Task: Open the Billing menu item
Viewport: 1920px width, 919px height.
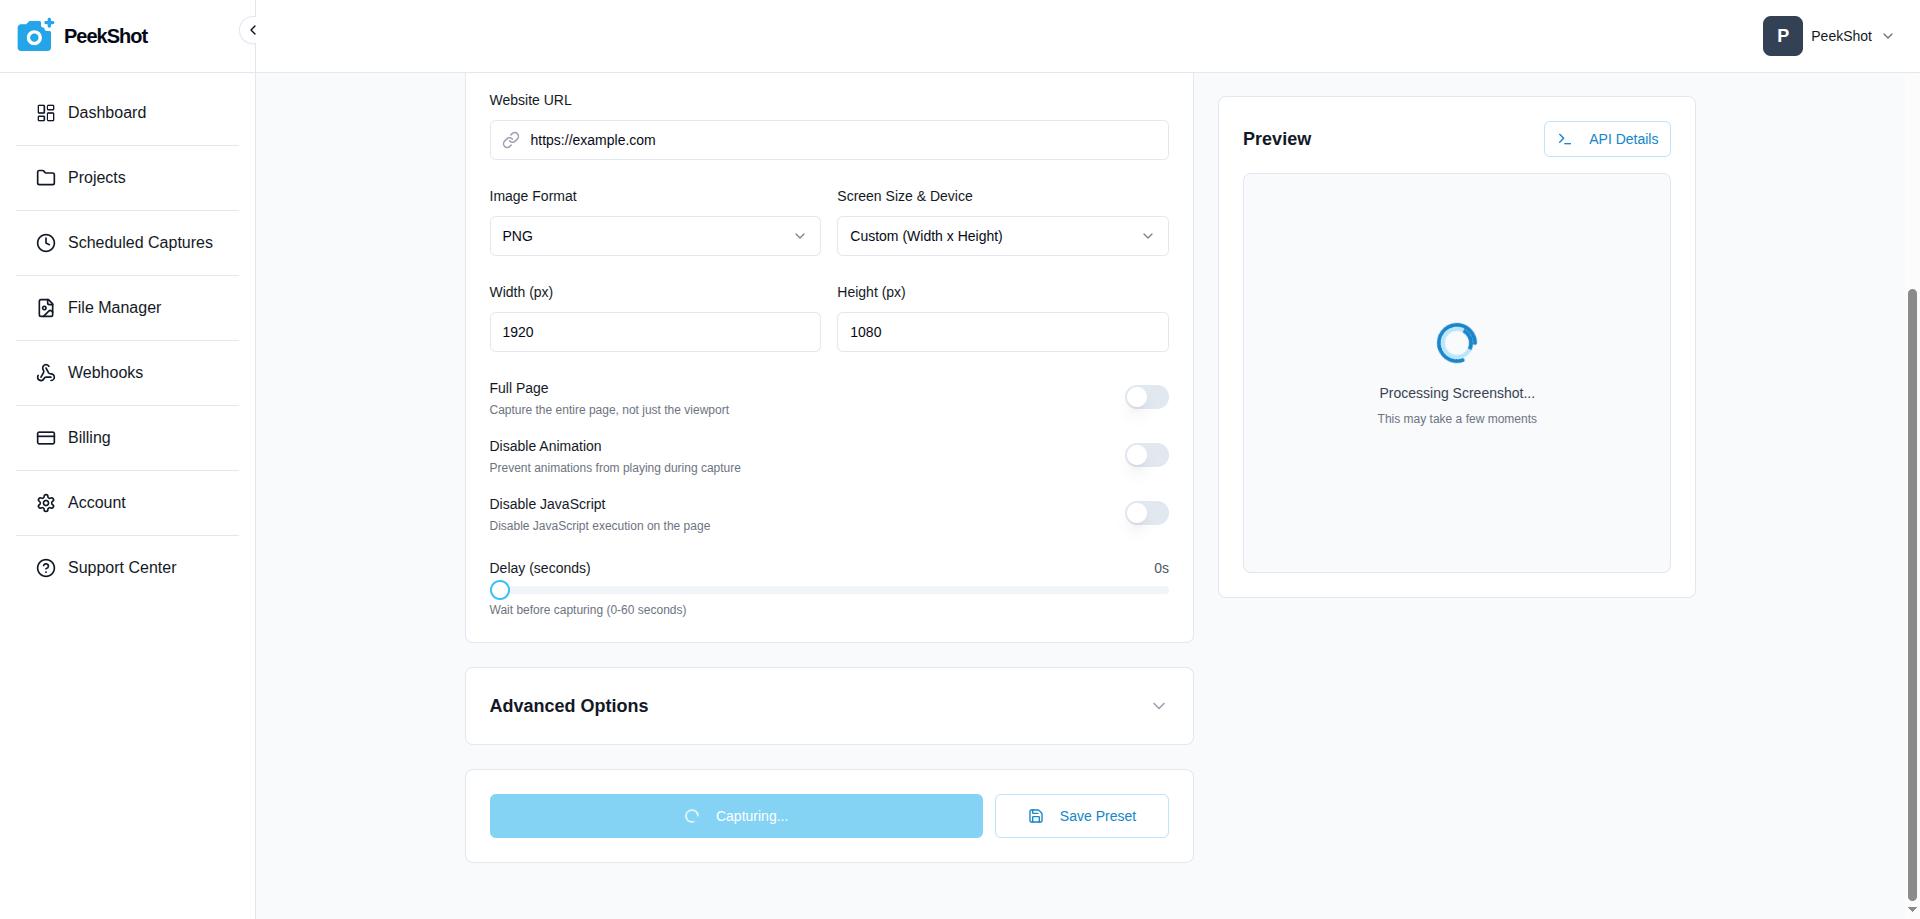Action: tap(89, 438)
